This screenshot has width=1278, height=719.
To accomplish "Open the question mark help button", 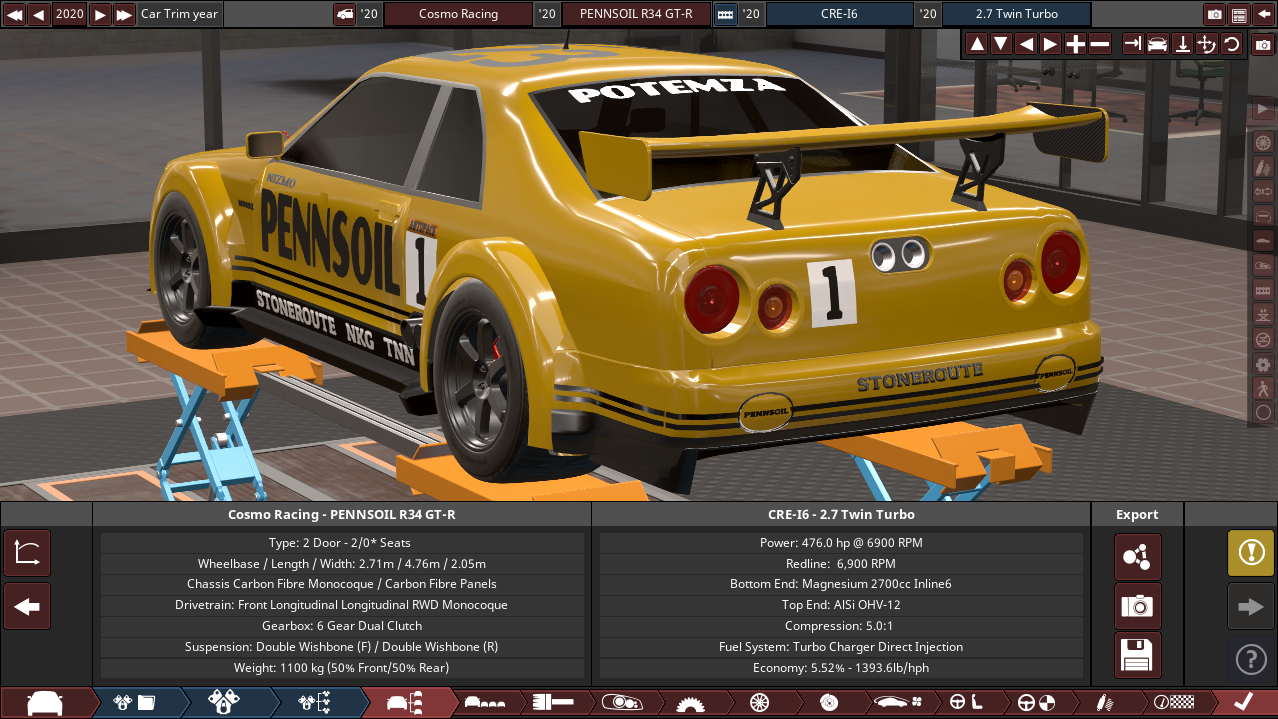I will pyautogui.click(x=1251, y=659).
